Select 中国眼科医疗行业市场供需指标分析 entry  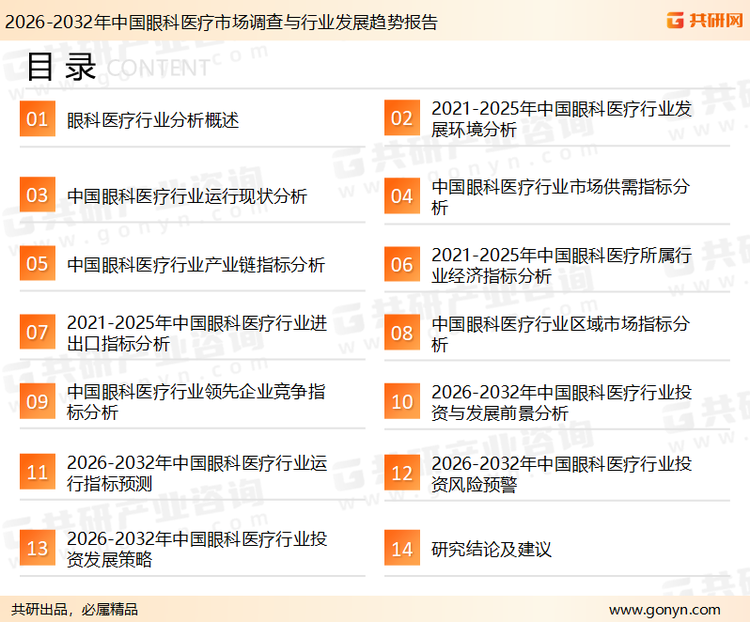[x=560, y=197]
